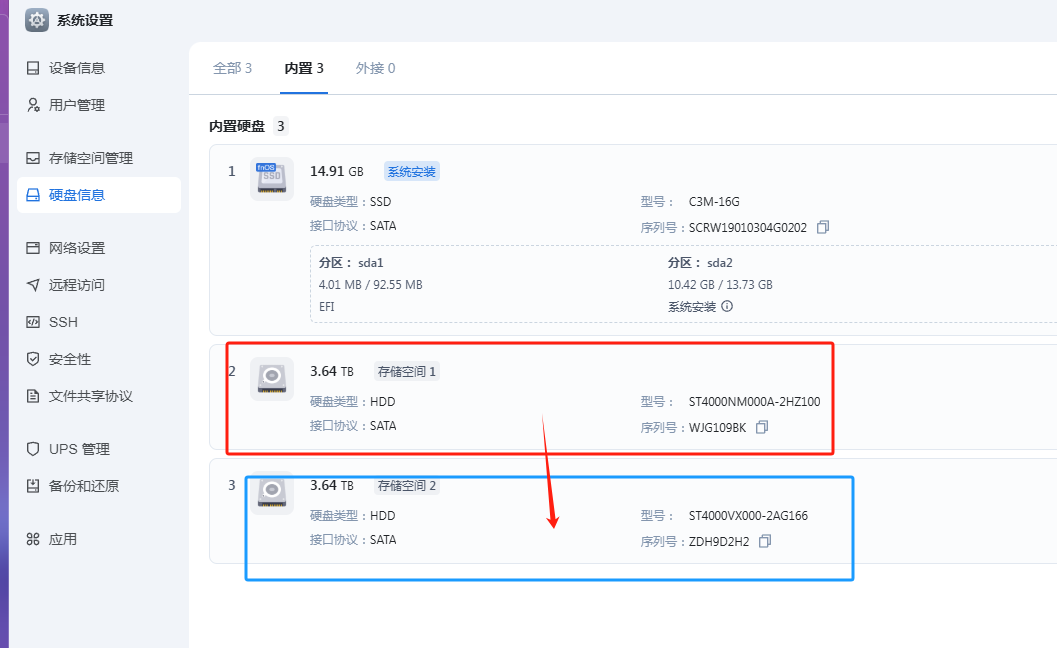Click the 网络设置 icon
Image resolution: width=1057 pixels, height=648 pixels.
pos(33,248)
